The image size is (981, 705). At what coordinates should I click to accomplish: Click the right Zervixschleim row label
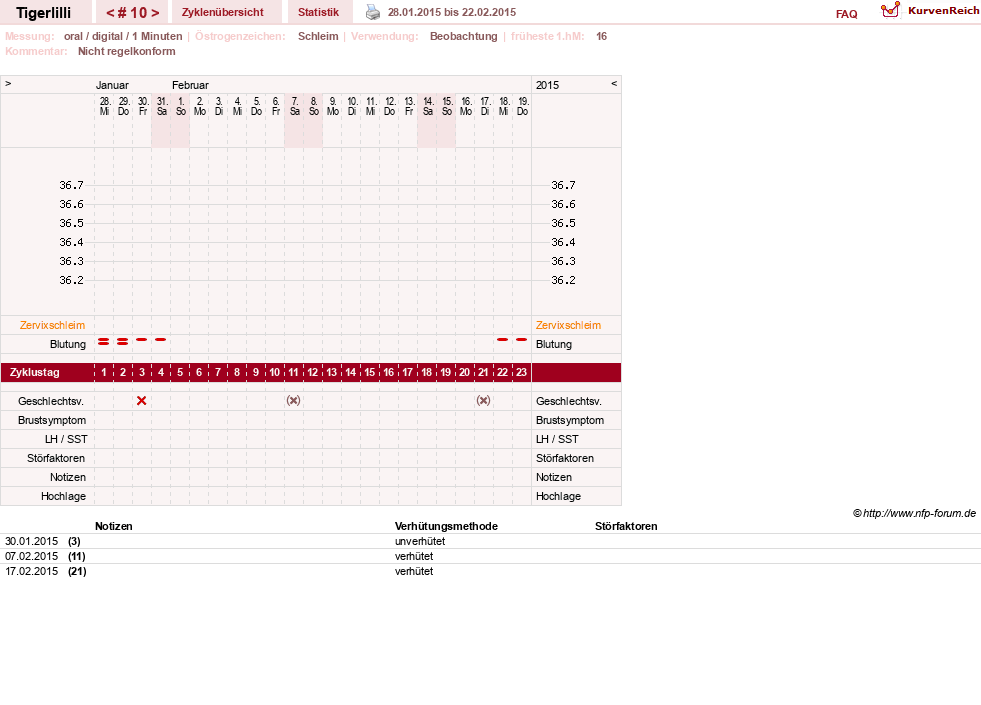(x=568, y=325)
